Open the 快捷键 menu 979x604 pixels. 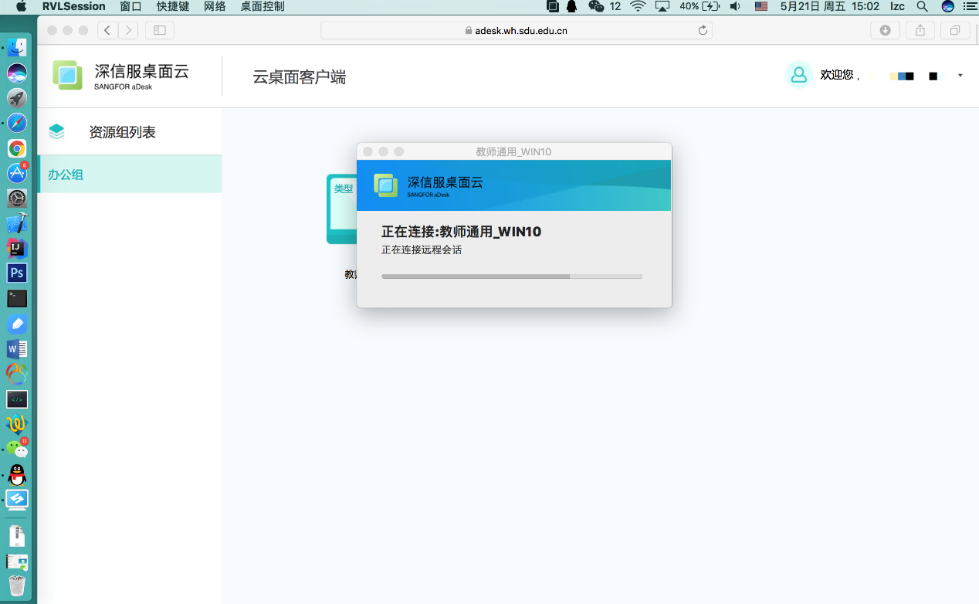(173, 6)
